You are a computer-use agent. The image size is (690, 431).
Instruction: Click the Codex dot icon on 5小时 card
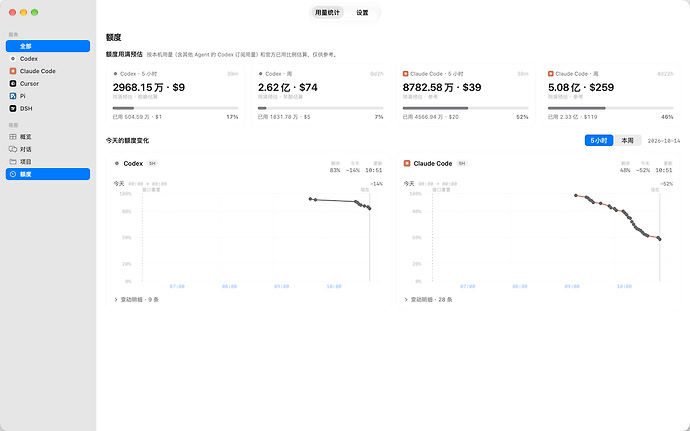115,74
